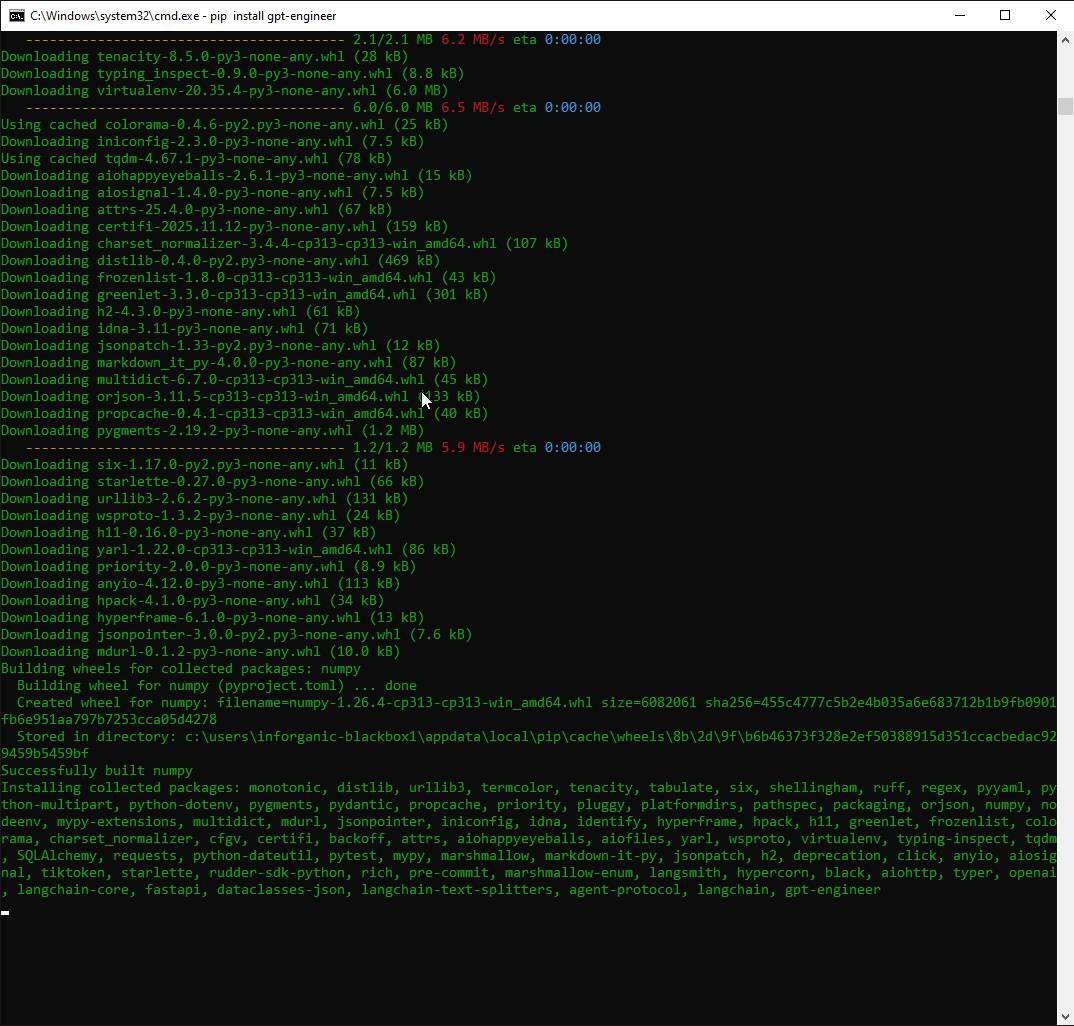The height and width of the screenshot is (1026, 1074).
Task: Maximize the command prompt window
Action: click(x=1005, y=15)
